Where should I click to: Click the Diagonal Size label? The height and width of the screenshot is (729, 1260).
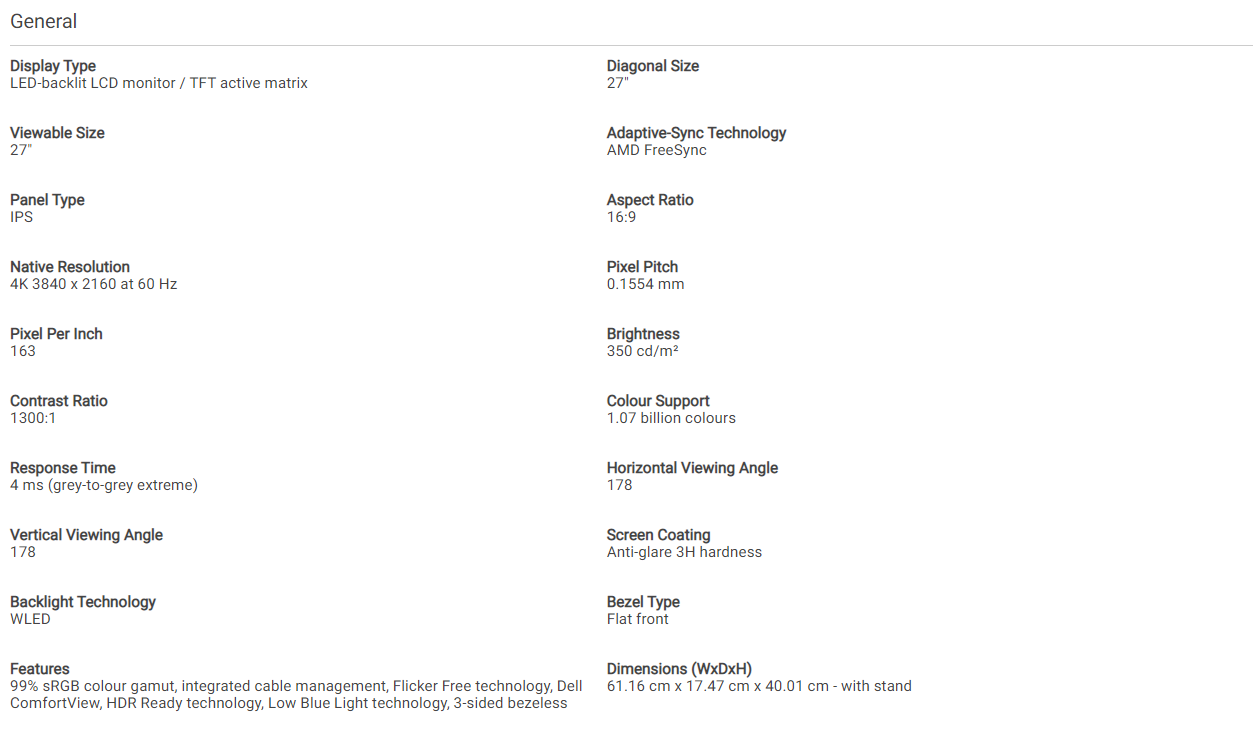click(x=653, y=66)
